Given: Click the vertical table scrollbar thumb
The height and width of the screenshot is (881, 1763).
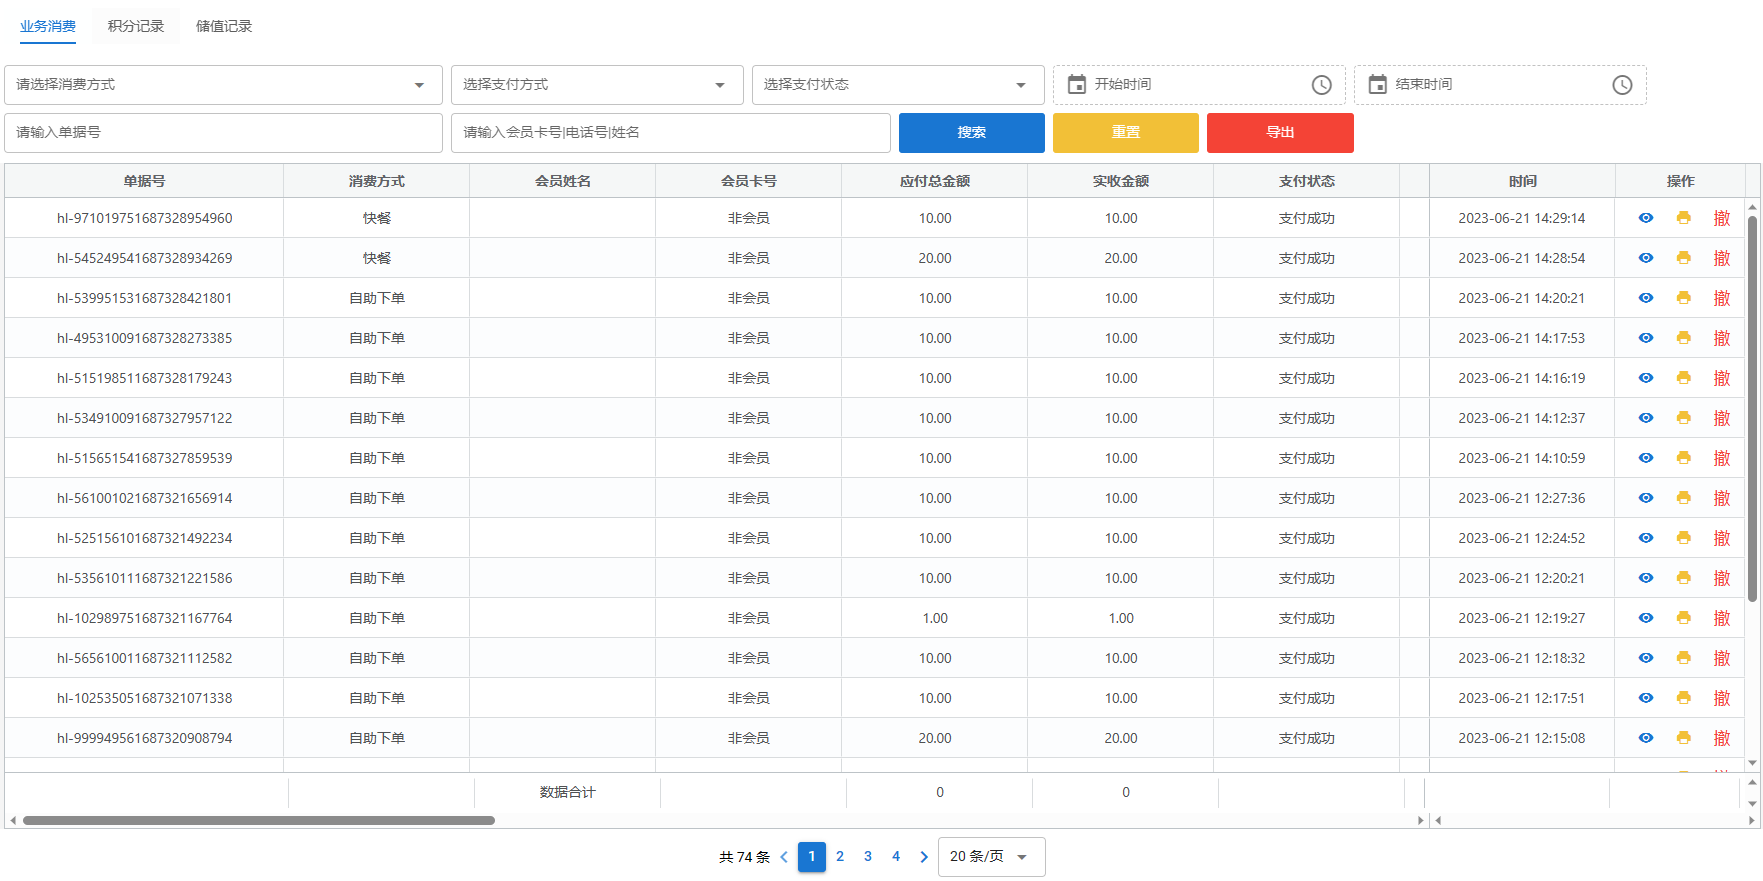Looking at the screenshot, I should tap(1752, 408).
